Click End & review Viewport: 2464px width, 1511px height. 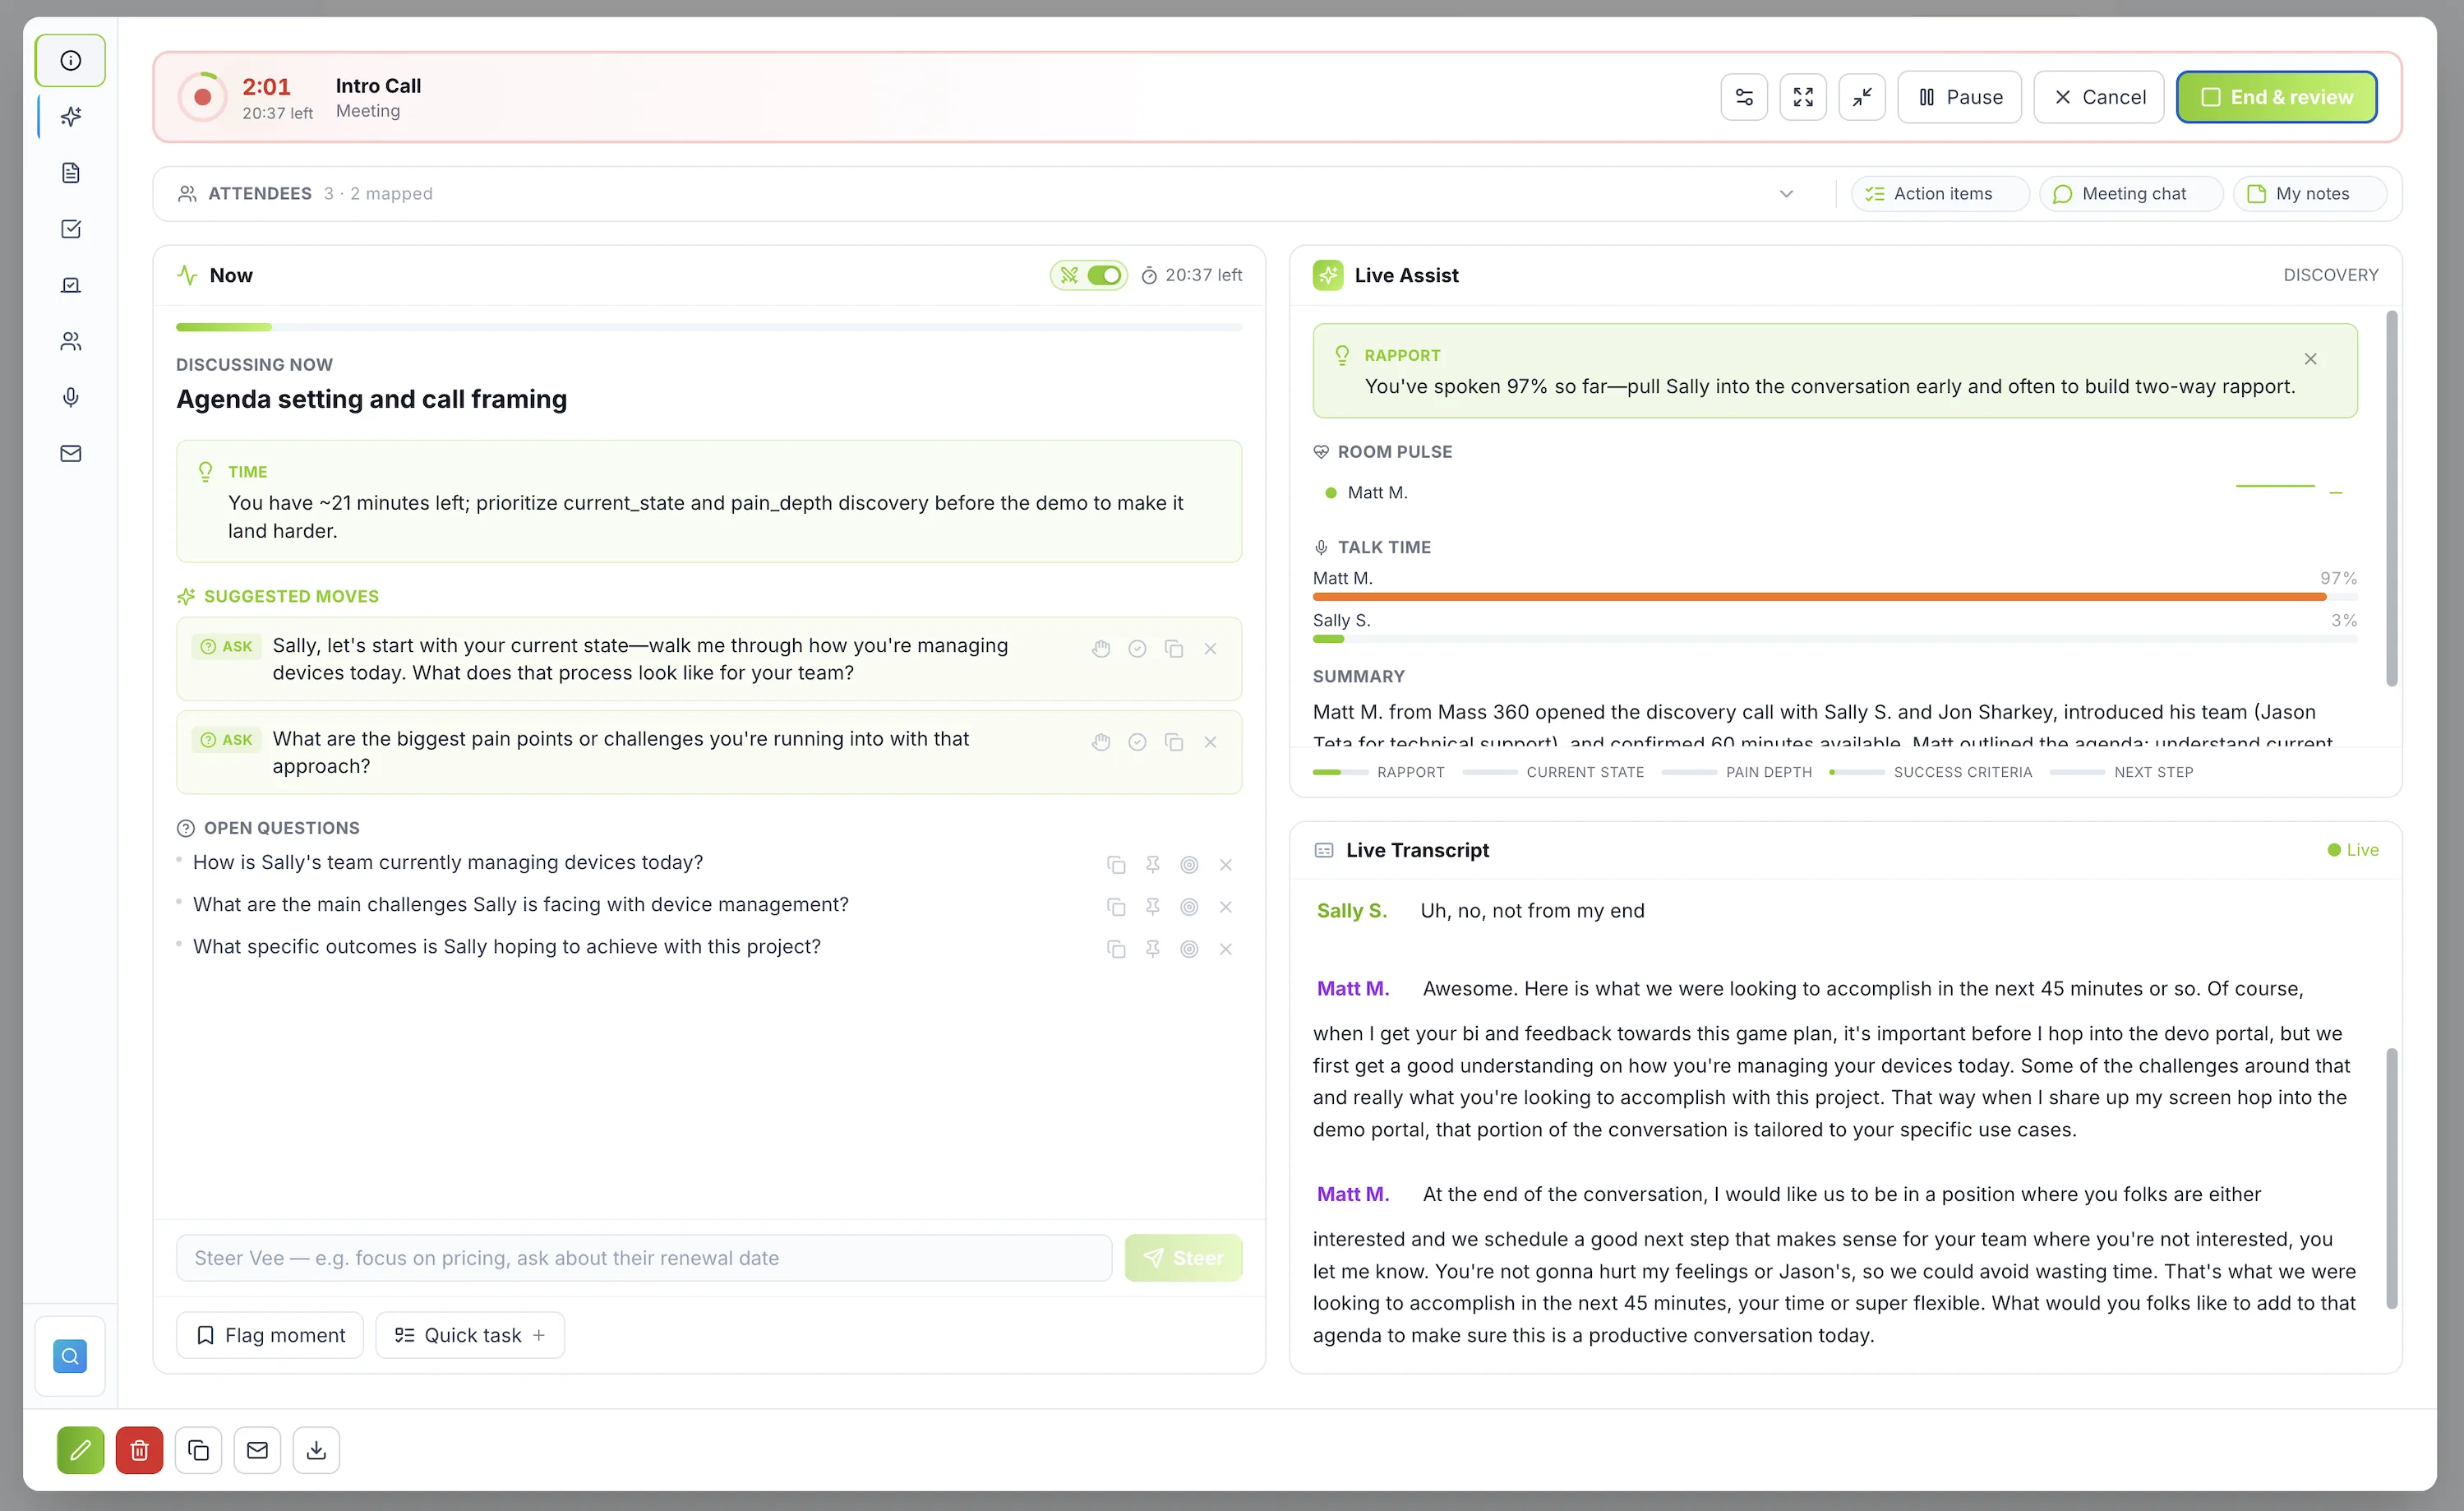click(x=2277, y=97)
